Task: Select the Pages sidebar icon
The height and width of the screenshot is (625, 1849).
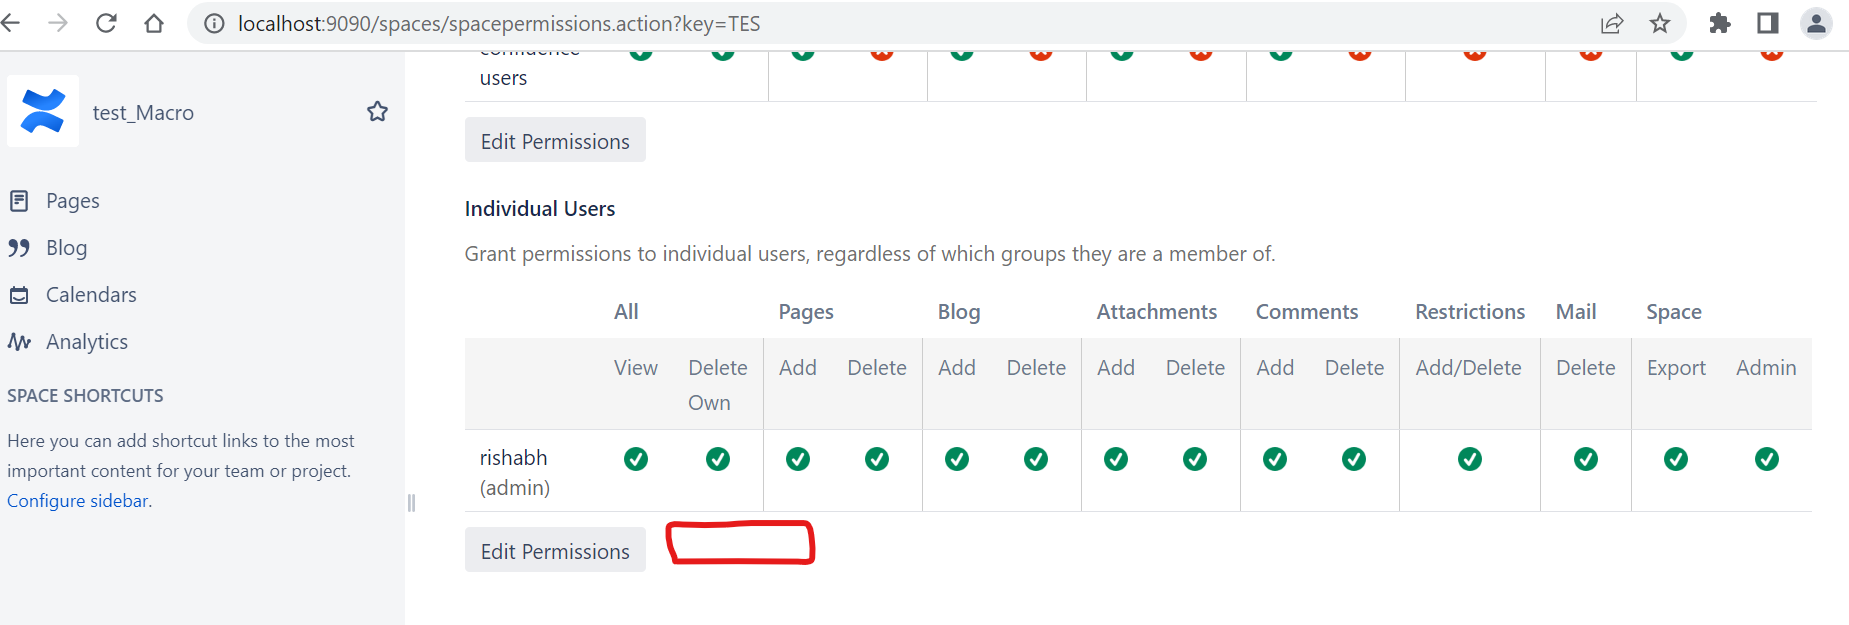Action: [20, 200]
